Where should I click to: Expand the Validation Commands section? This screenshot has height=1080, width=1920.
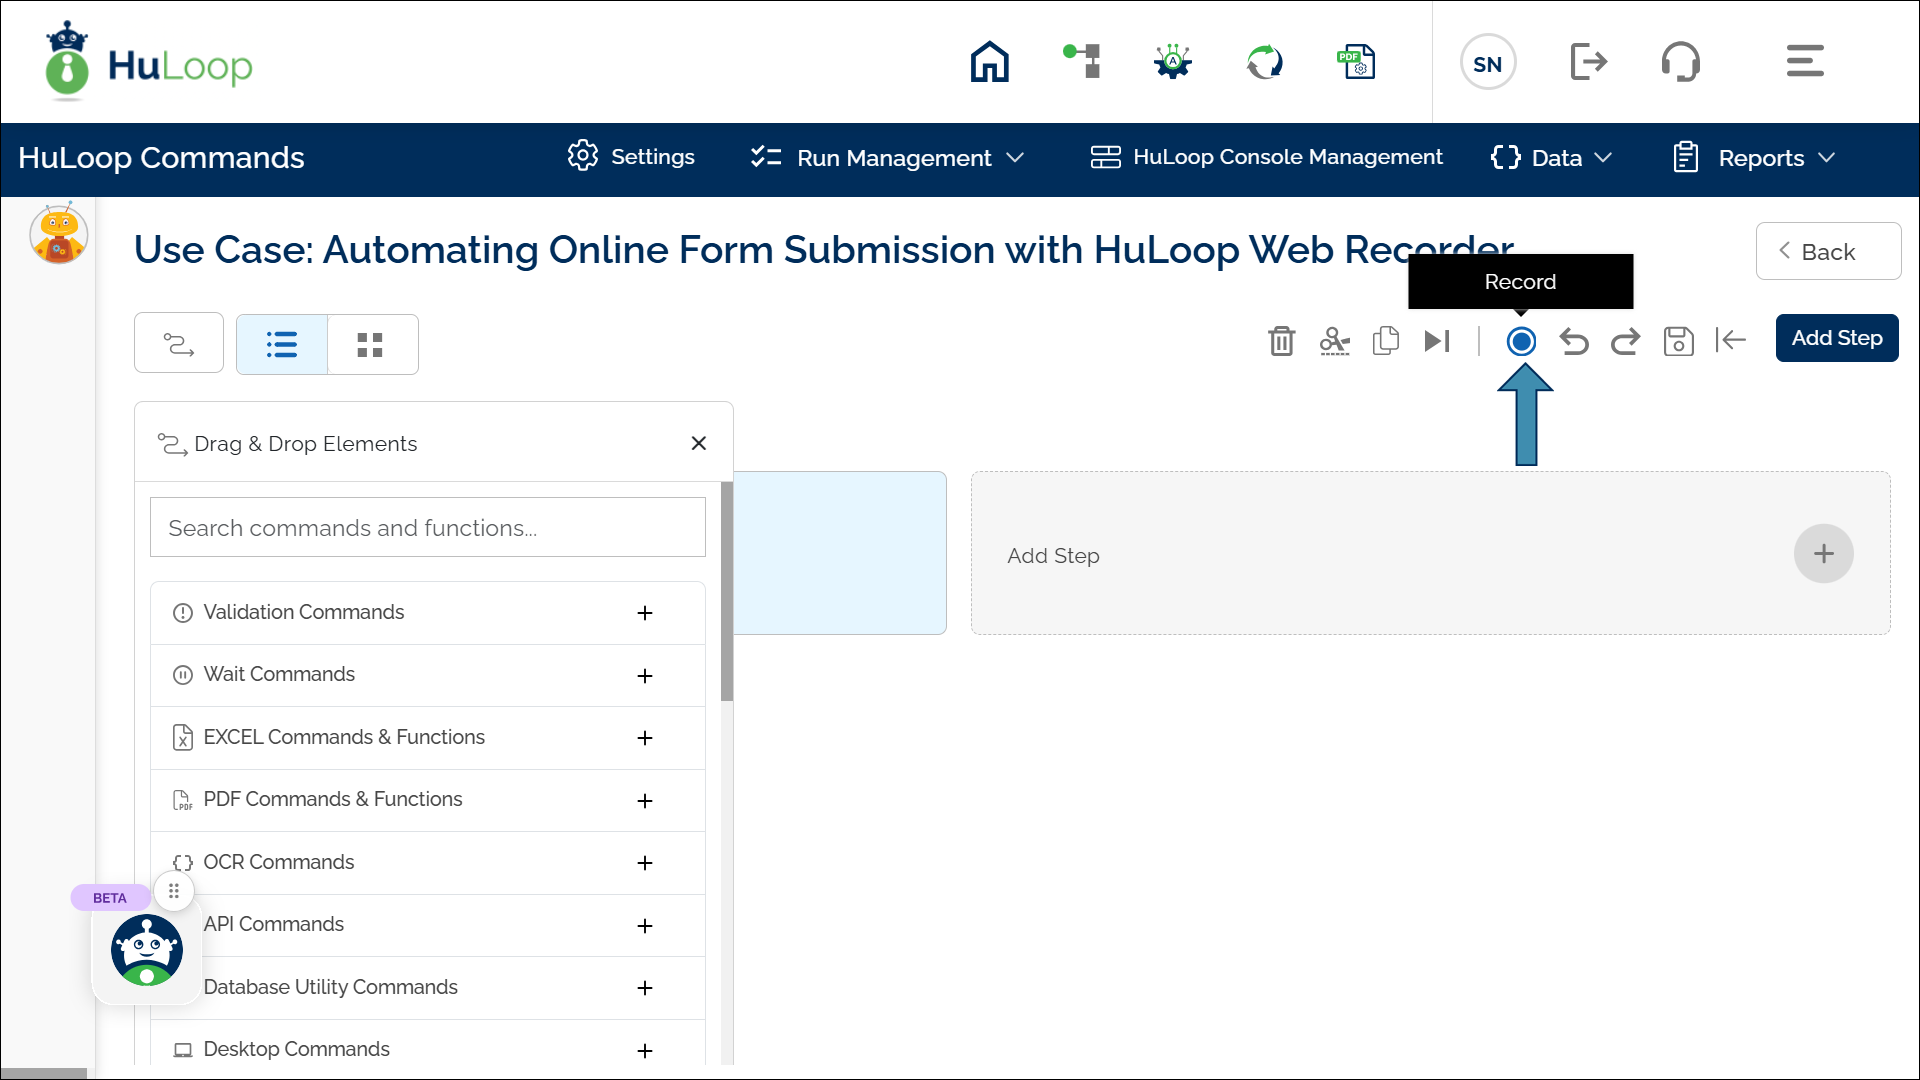pyautogui.click(x=644, y=613)
